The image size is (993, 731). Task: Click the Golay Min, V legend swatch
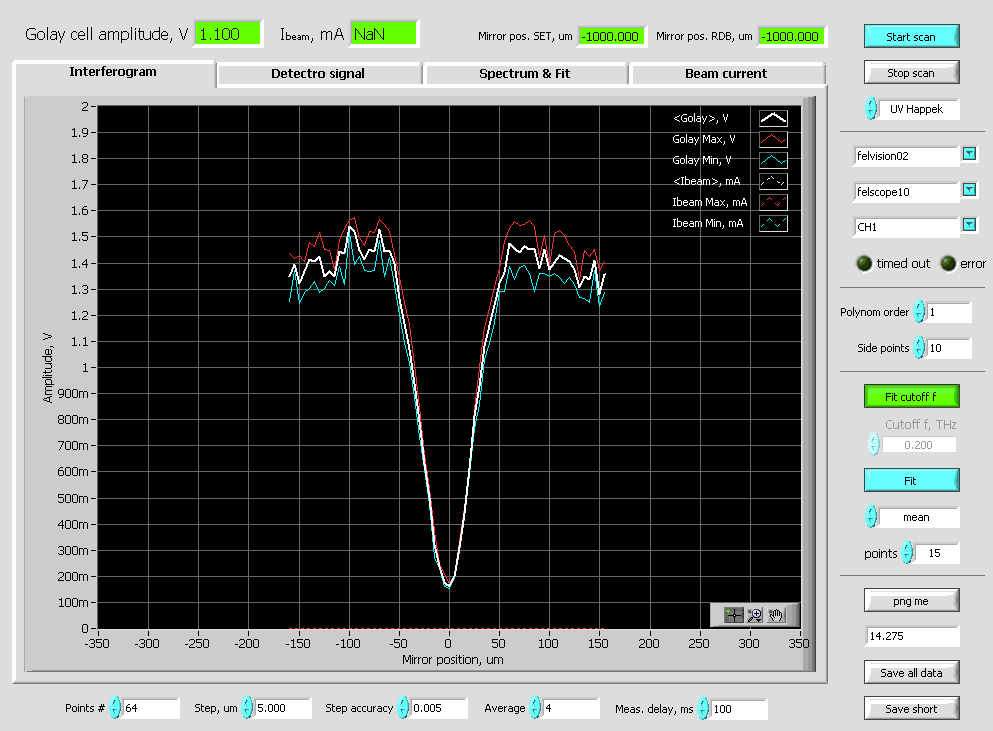click(x=773, y=160)
